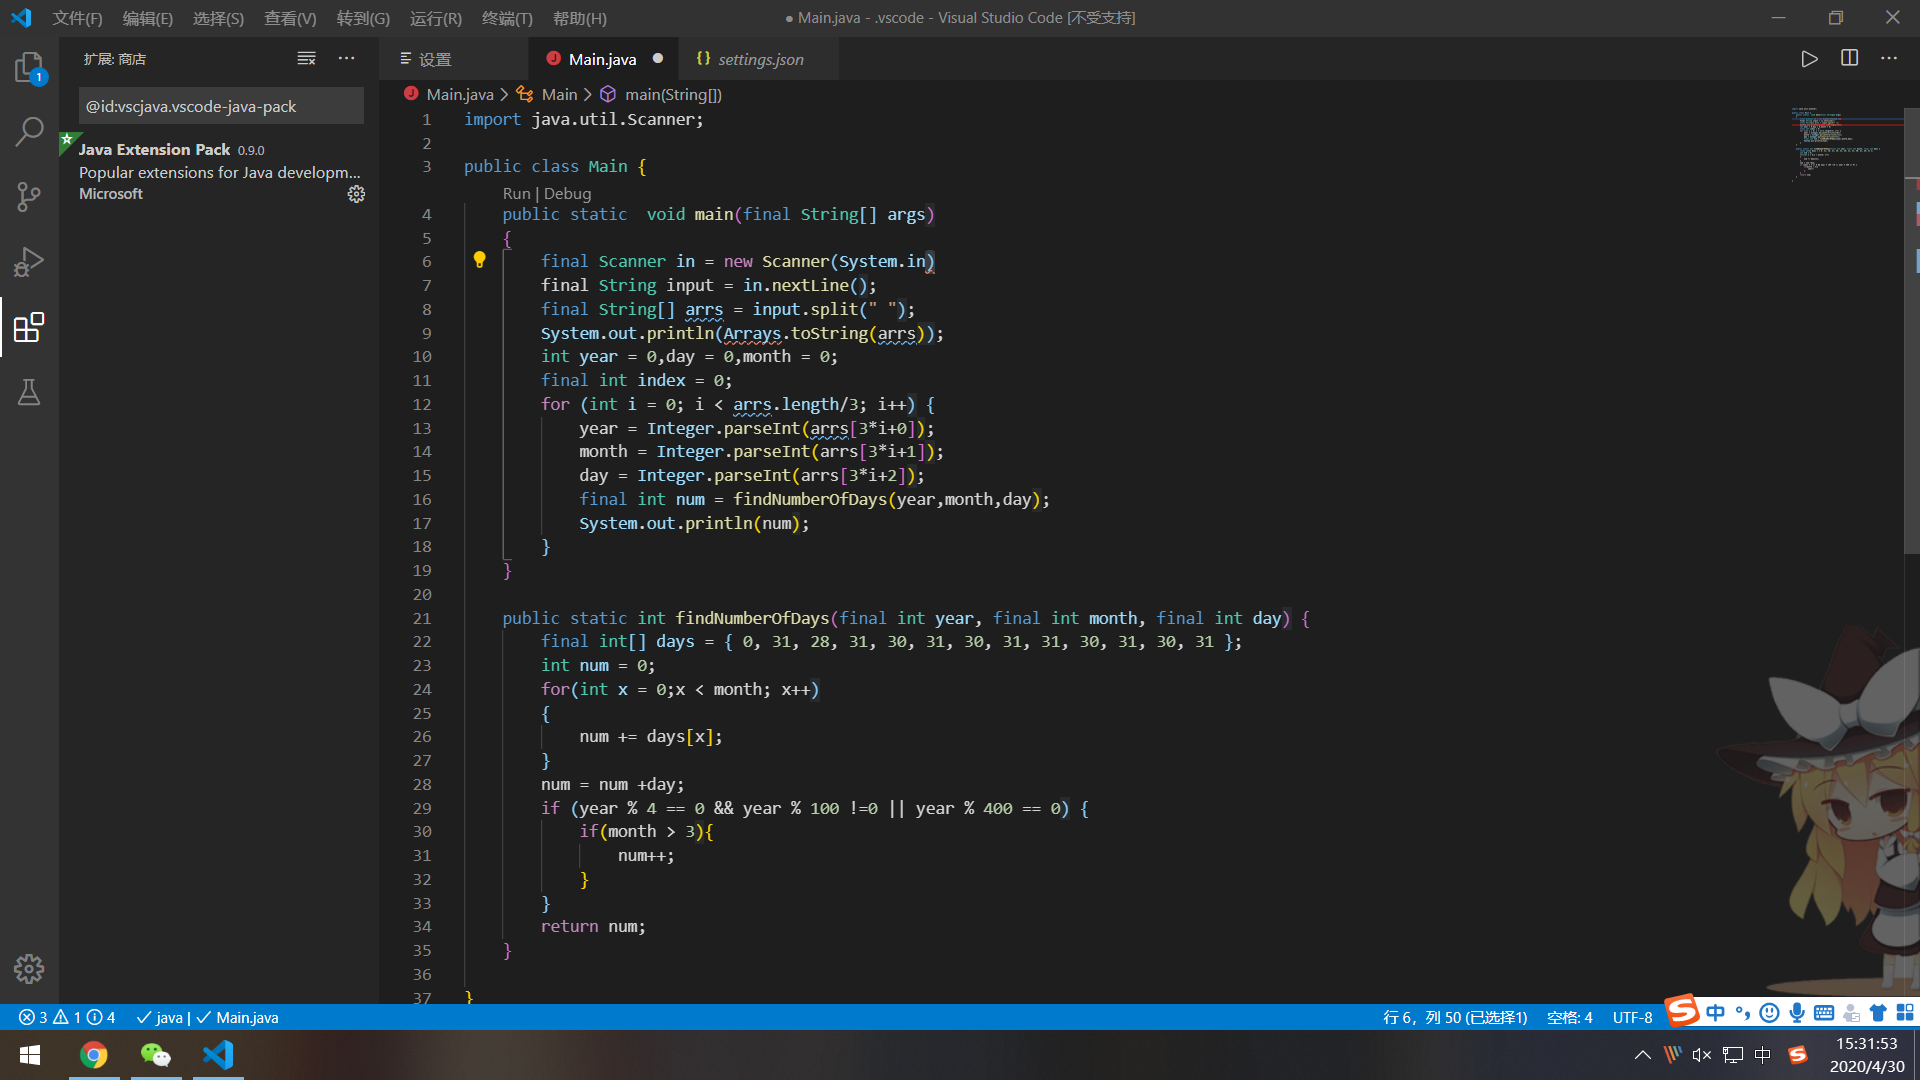Image resolution: width=1920 pixels, height=1080 pixels.
Task: Click the muted volume tray icon
Action: pos(1702,1055)
